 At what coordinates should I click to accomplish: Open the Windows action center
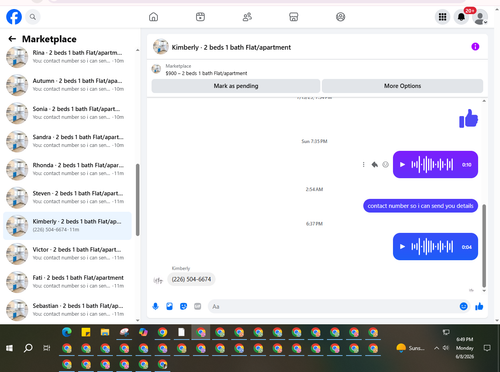[x=487, y=348]
